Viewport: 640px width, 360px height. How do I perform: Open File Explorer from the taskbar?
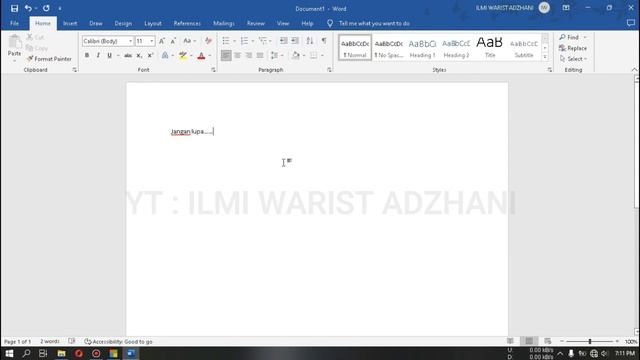61,353
